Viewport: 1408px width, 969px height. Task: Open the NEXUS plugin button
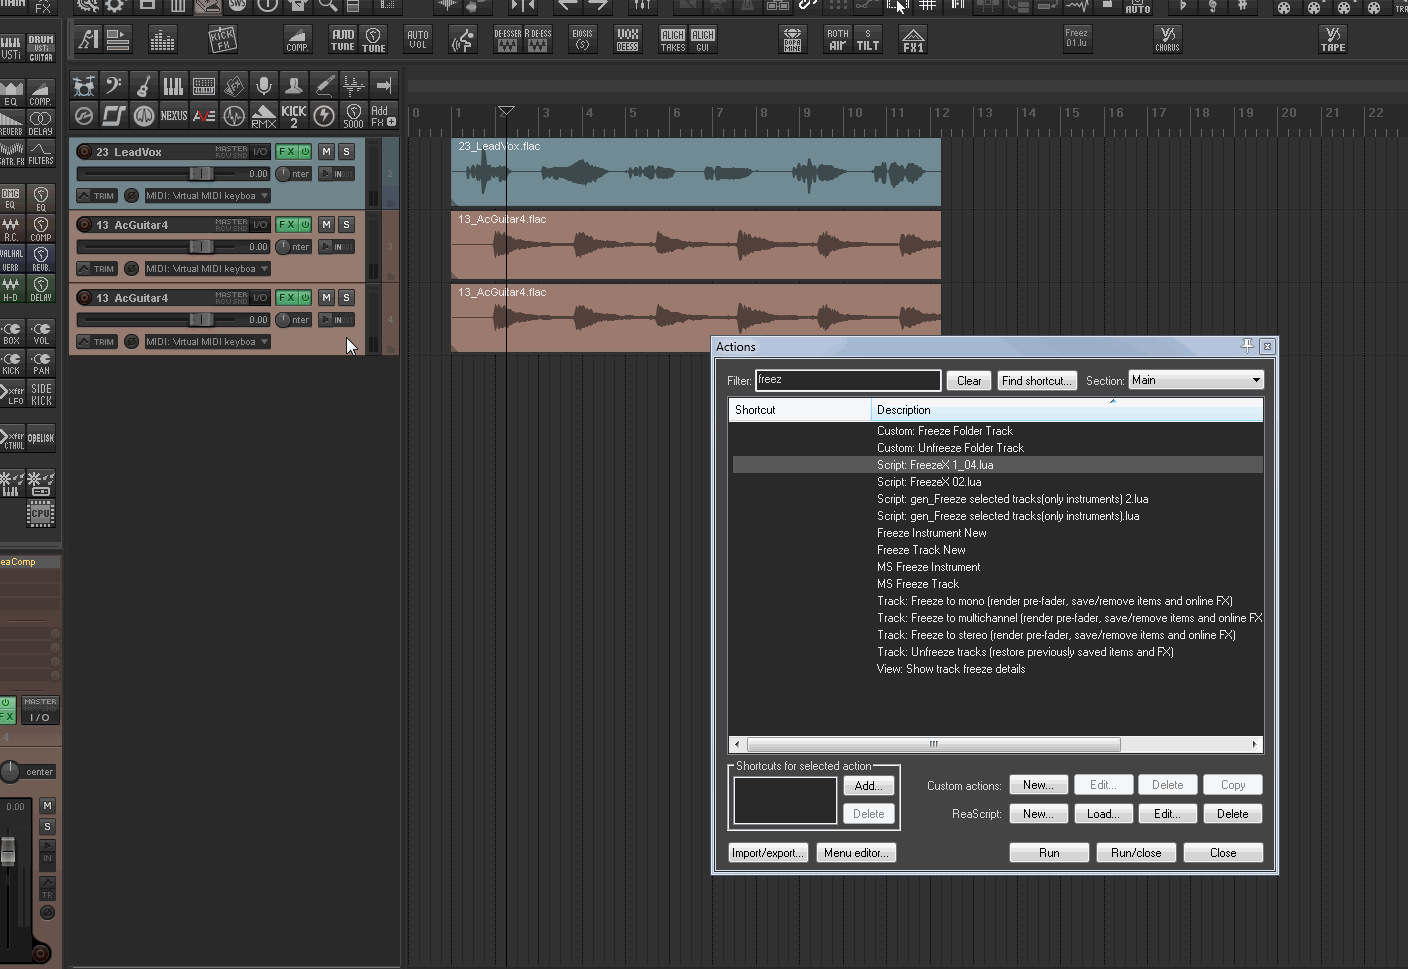(x=174, y=116)
